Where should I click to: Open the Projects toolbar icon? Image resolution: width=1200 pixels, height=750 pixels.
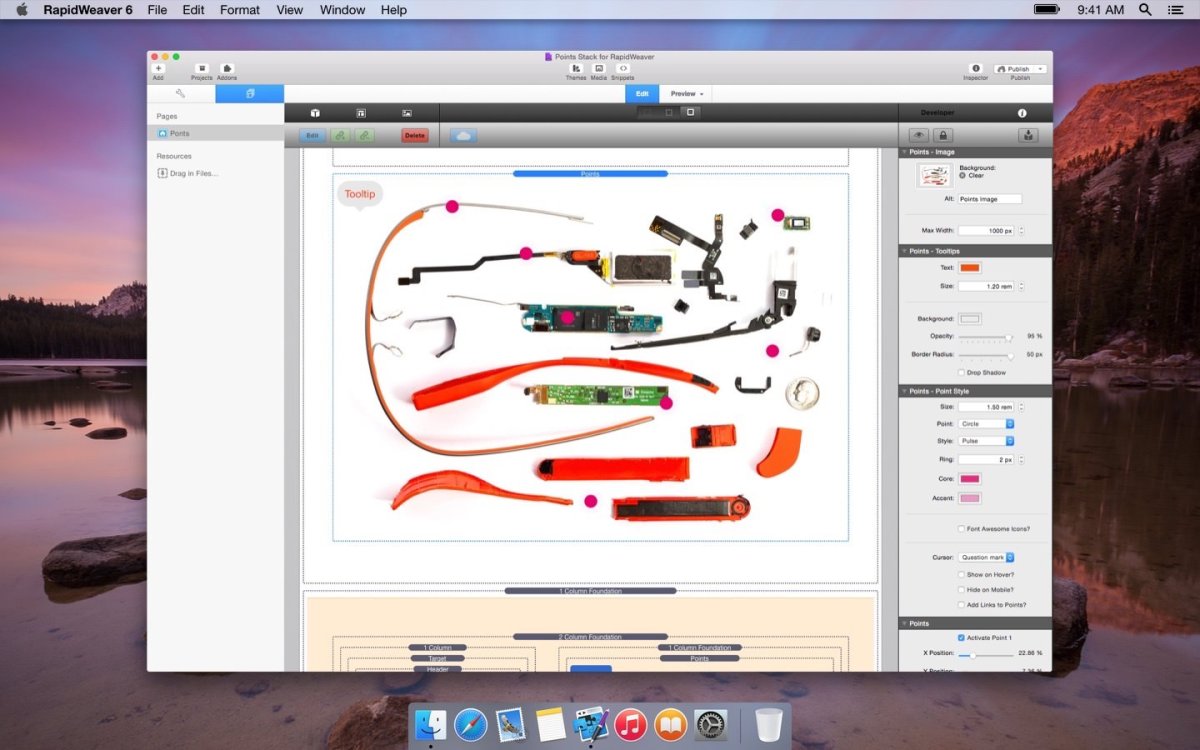[202, 68]
